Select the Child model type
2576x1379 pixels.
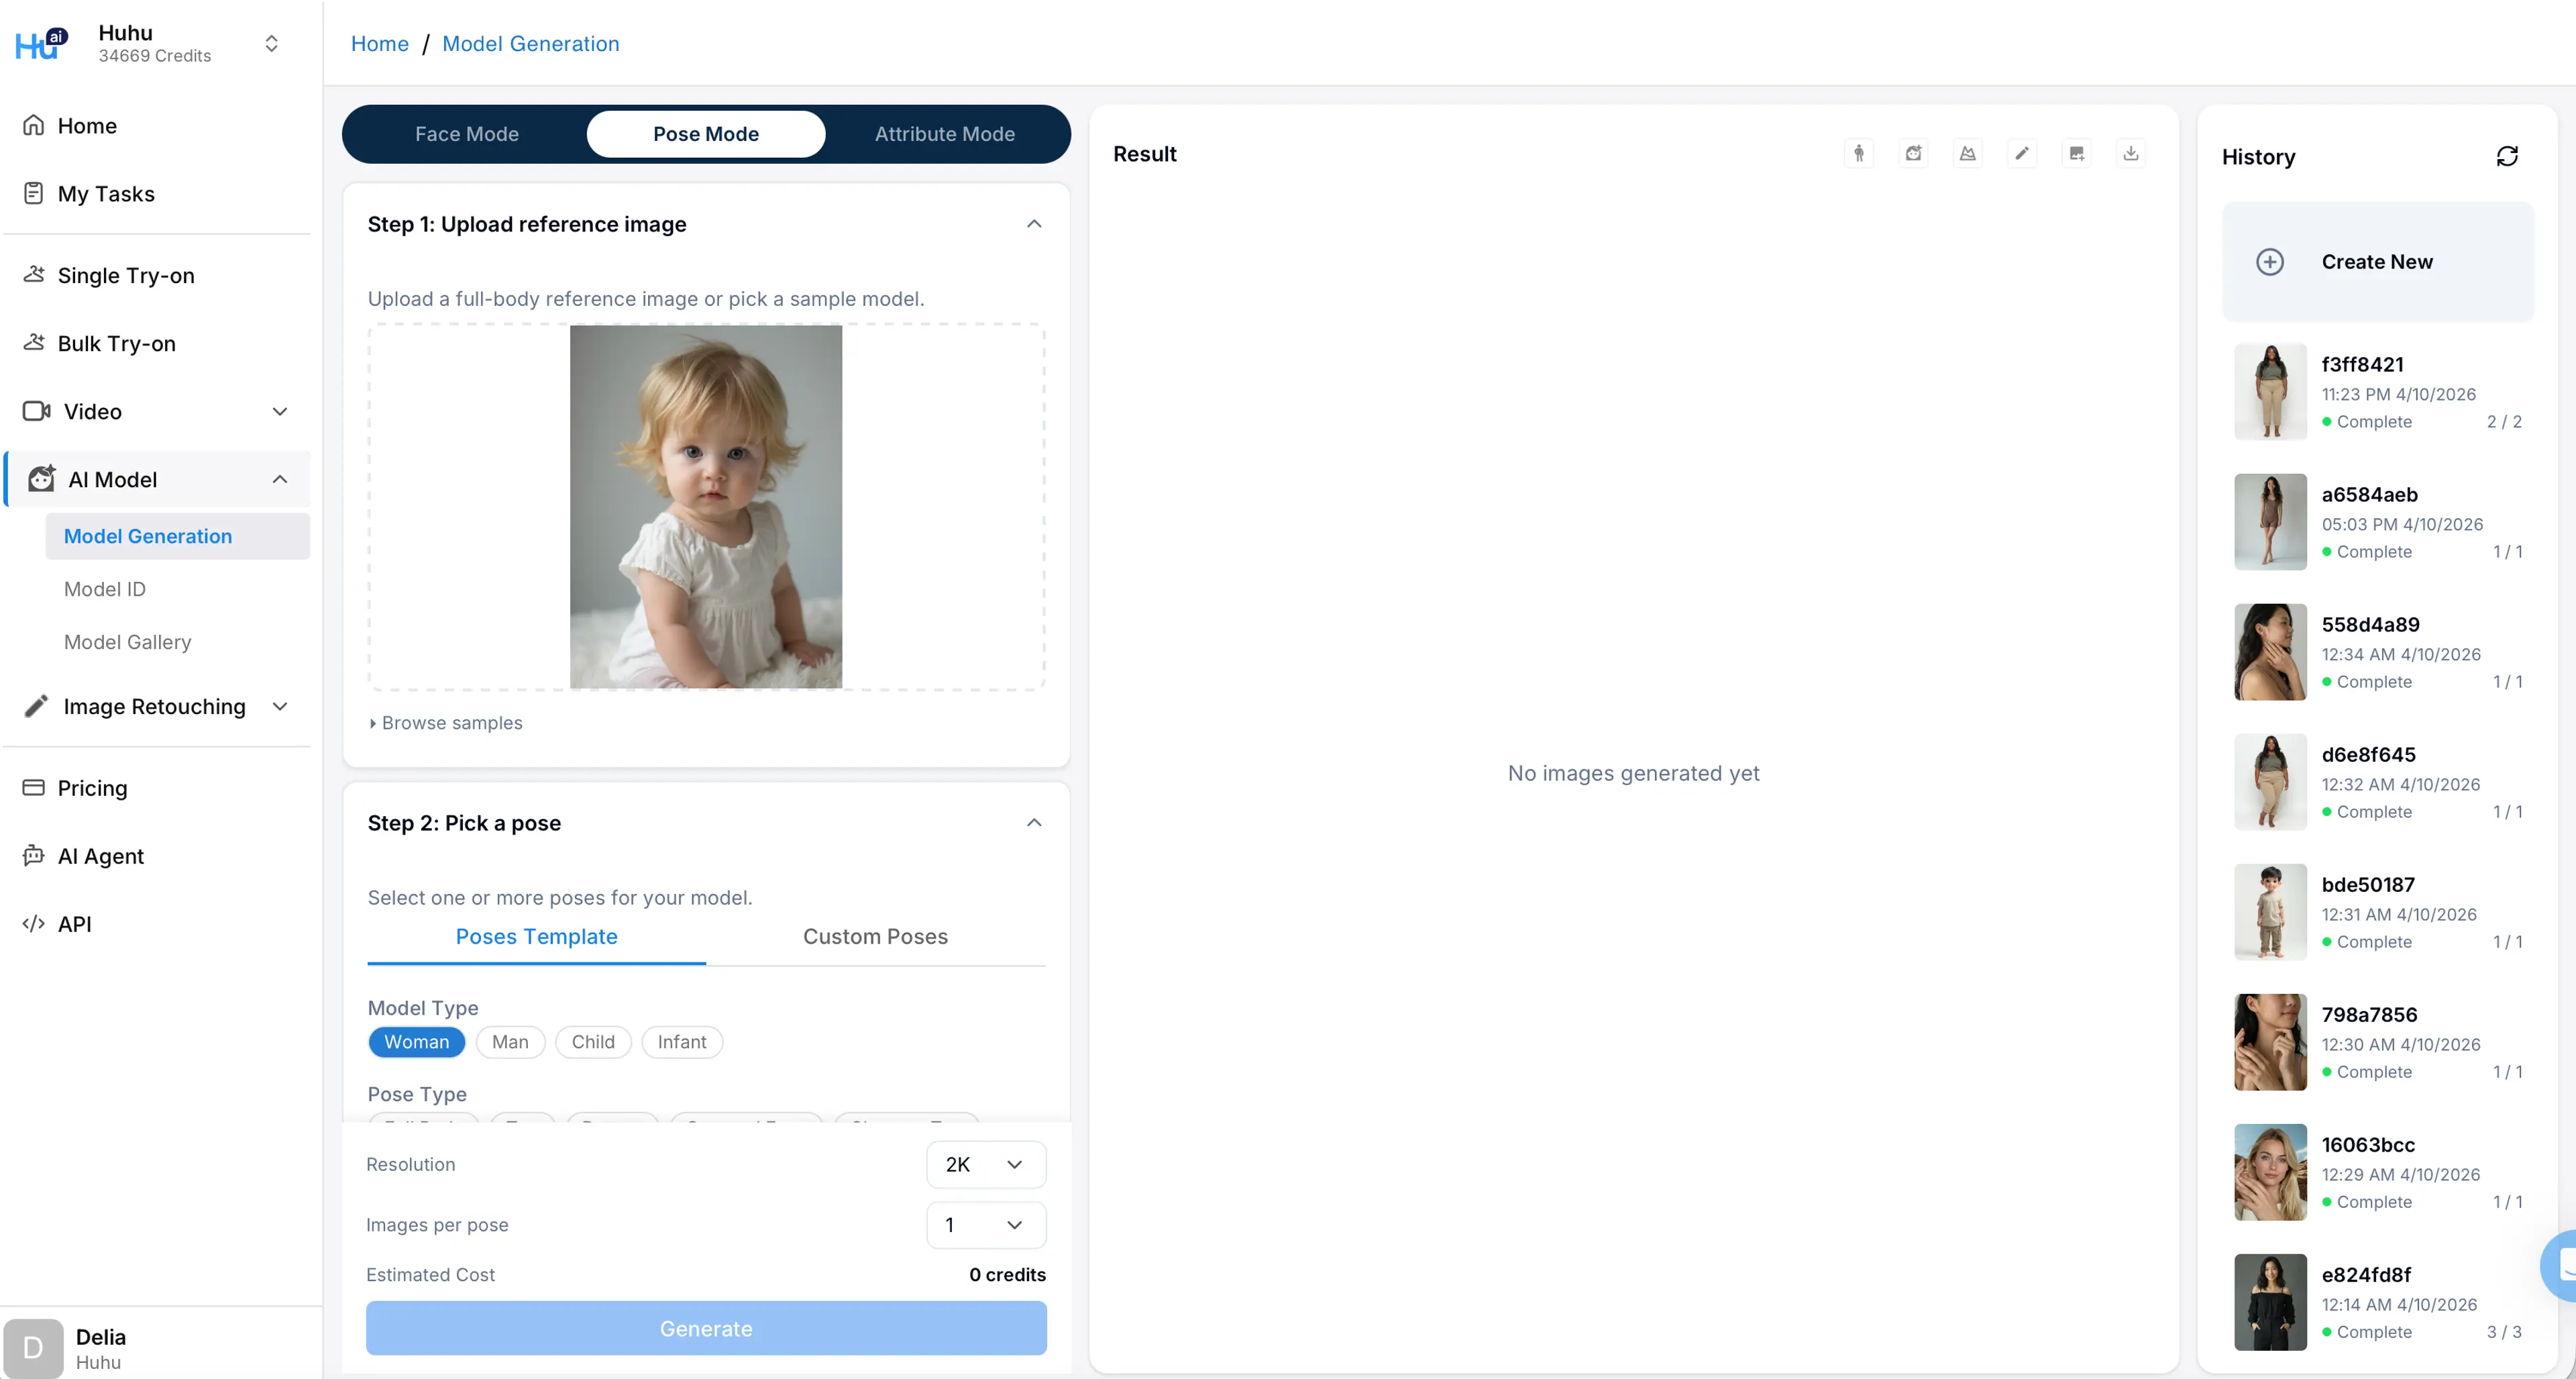pos(592,1042)
